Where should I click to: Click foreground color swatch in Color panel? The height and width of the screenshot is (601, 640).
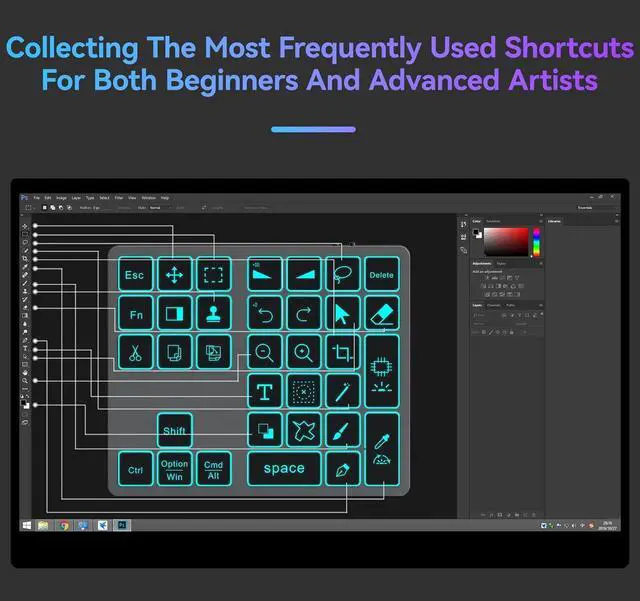[x=476, y=232]
